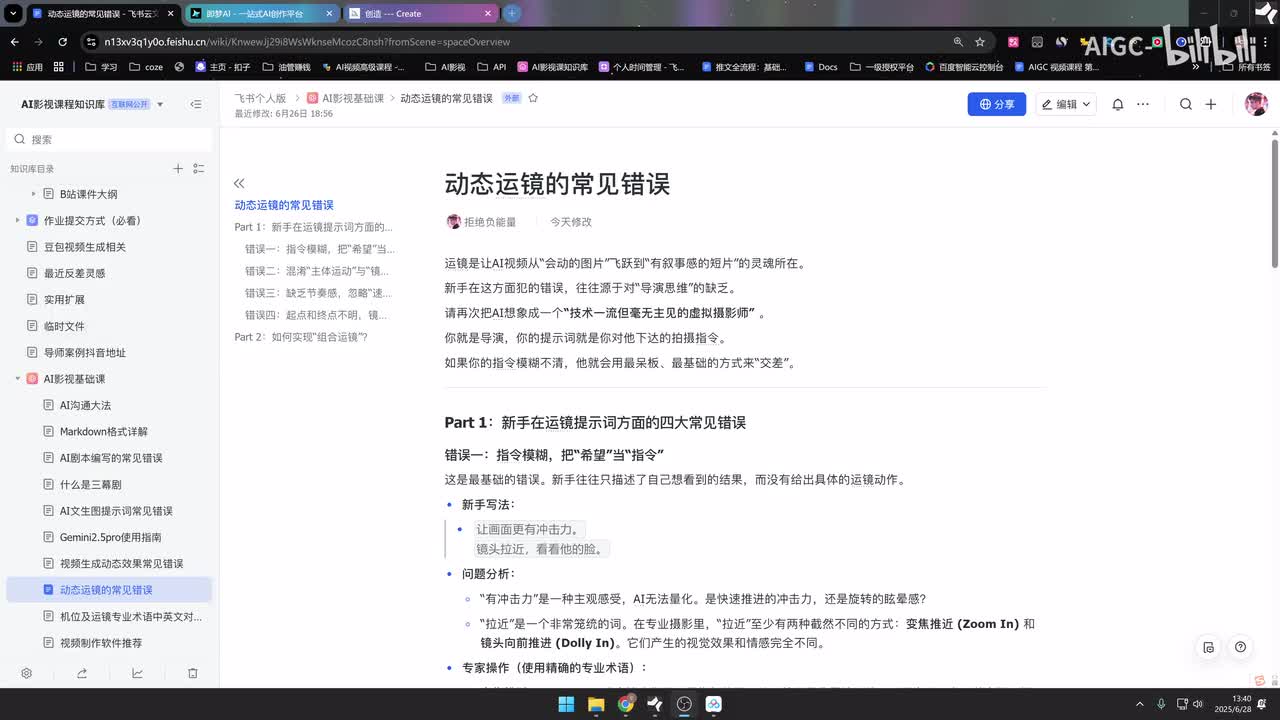Reload the browser page
1280x720 pixels.
pos(62,42)
